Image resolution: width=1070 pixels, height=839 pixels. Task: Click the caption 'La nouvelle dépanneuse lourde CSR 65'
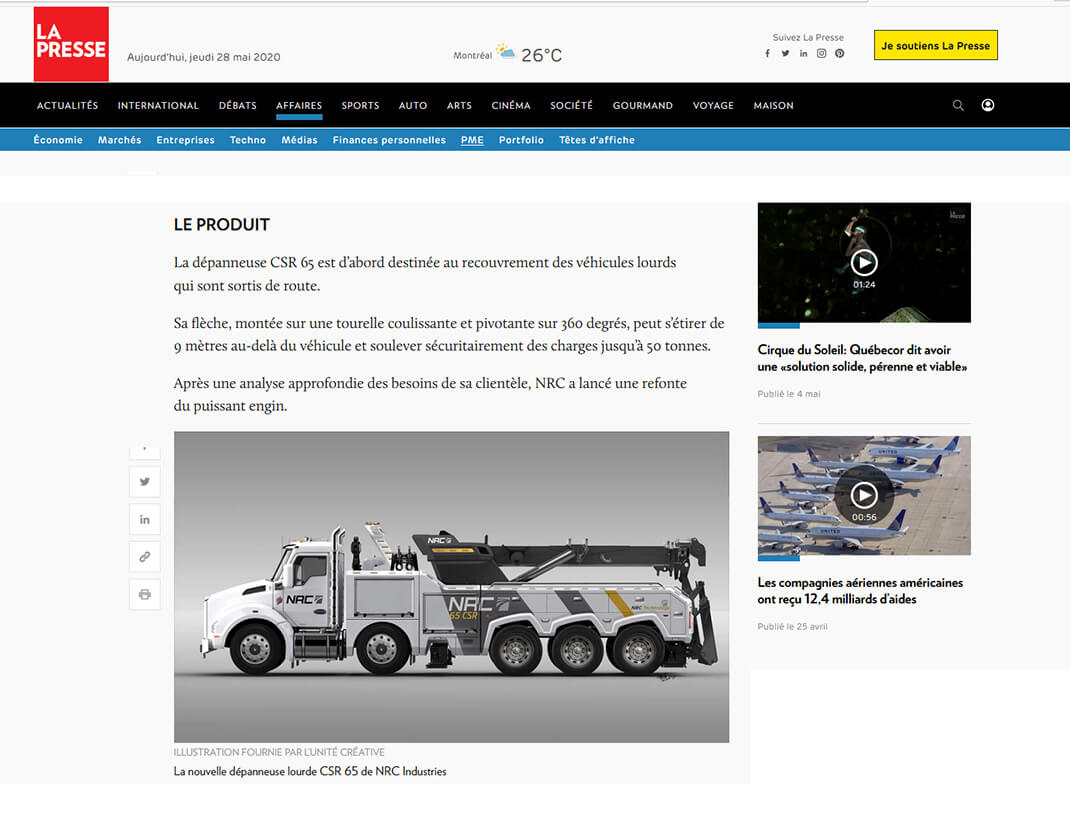(x=310, y=771)
